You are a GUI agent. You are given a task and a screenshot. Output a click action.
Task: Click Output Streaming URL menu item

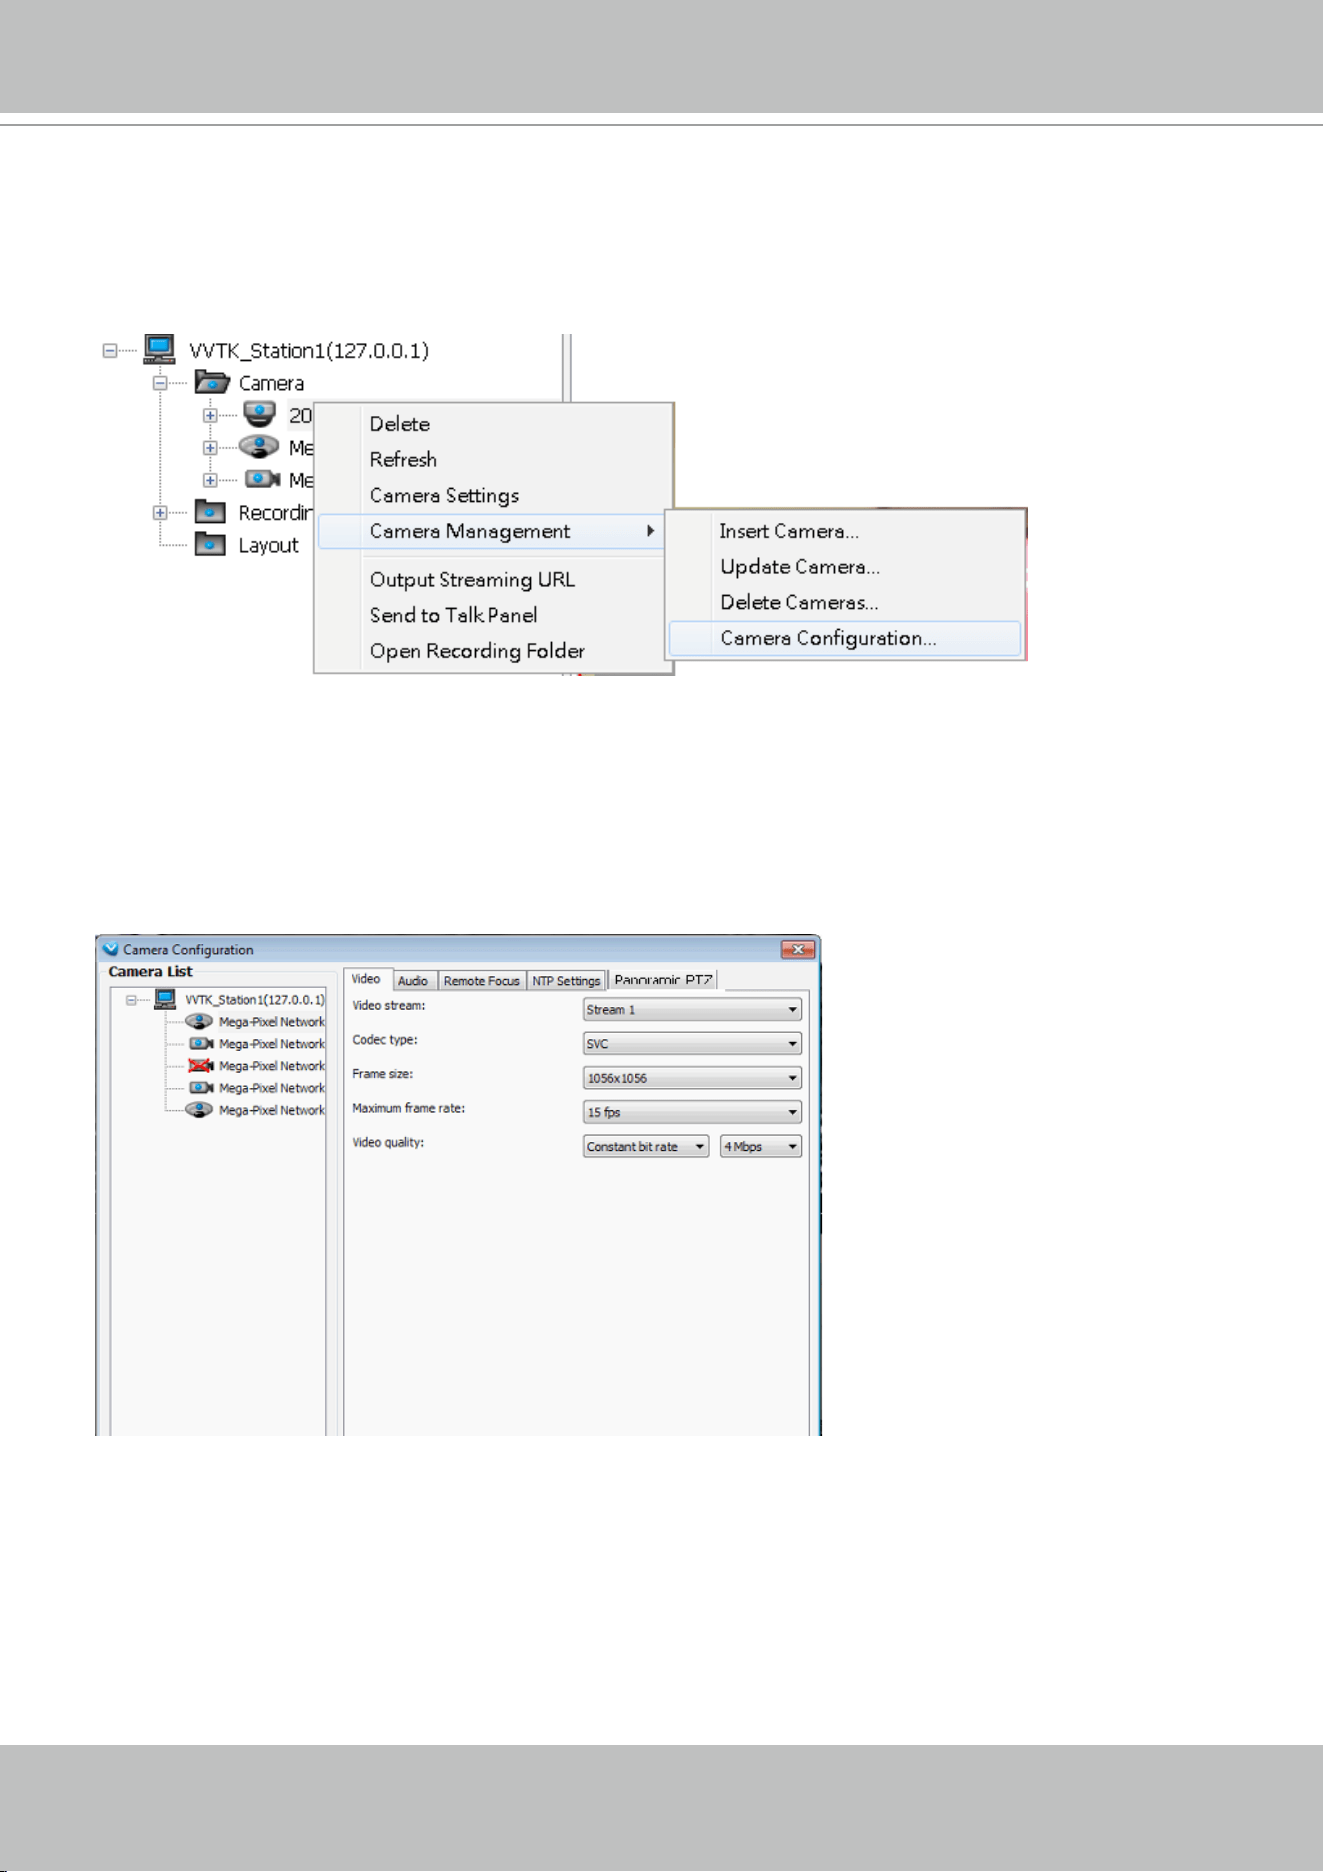click(472, 580)
